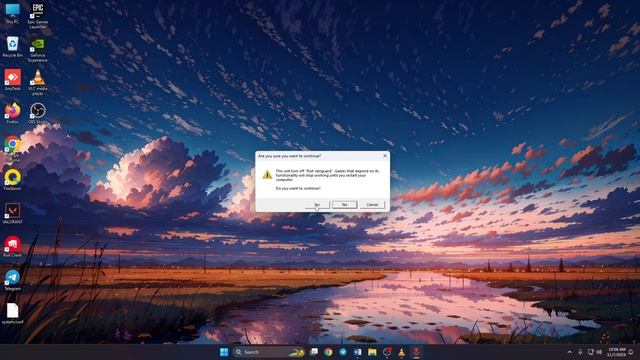Viewport: 640px width, 360px height.
Task: Open the notifications bell
Action: click(632, 352)
